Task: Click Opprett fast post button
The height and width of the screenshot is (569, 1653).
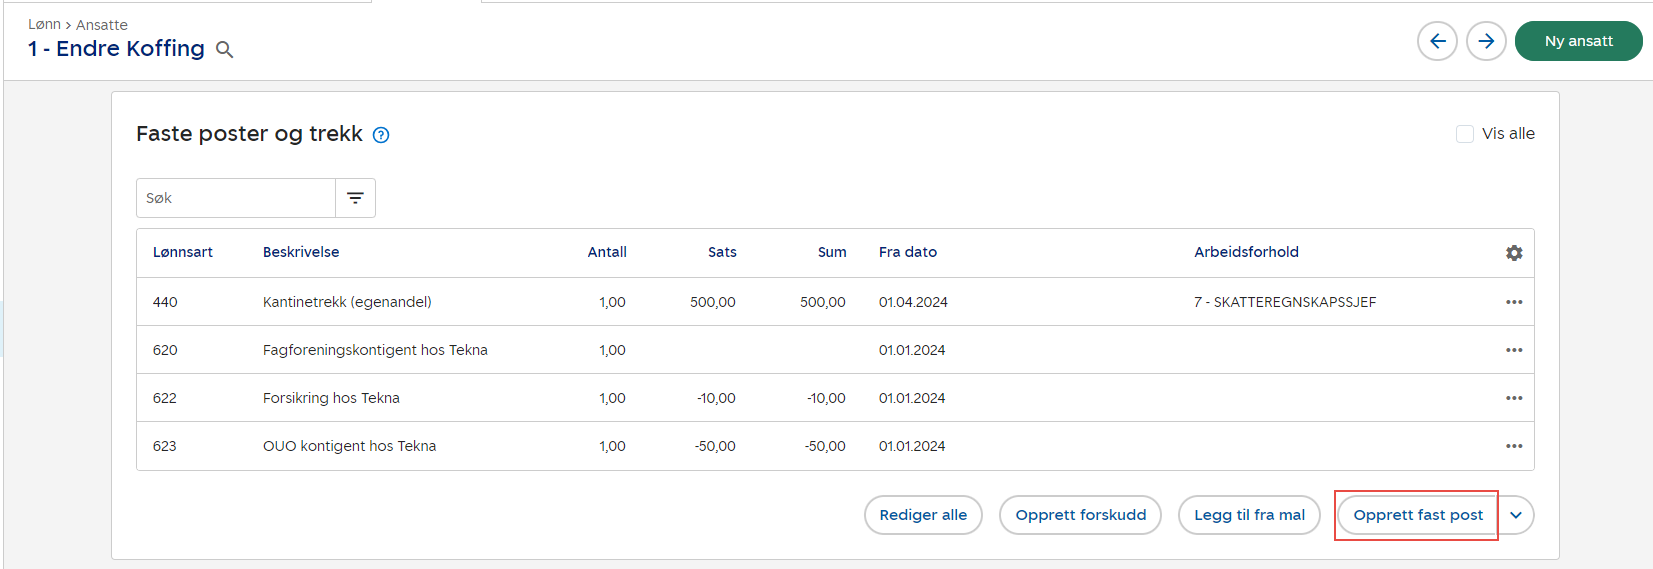Action: (x=1417, y=515)
